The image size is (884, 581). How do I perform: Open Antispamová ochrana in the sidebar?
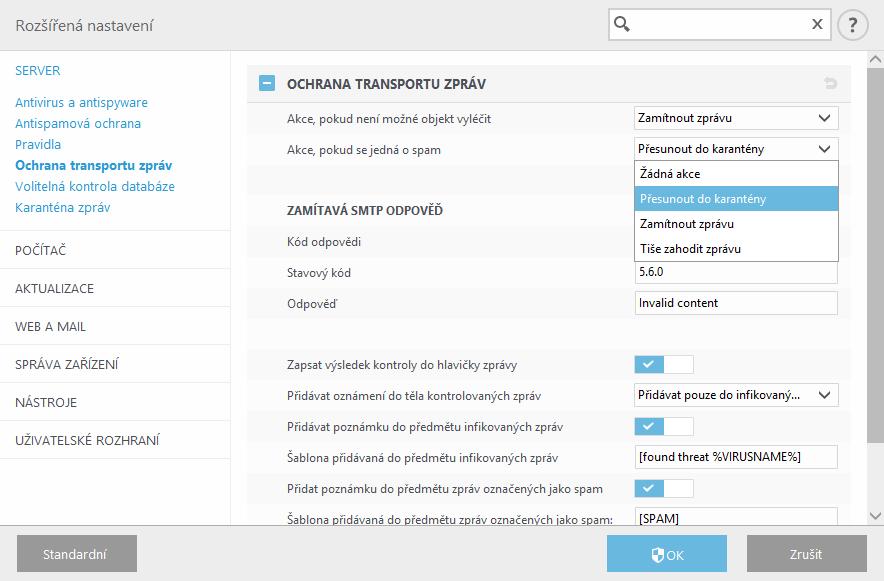point(78,123)
